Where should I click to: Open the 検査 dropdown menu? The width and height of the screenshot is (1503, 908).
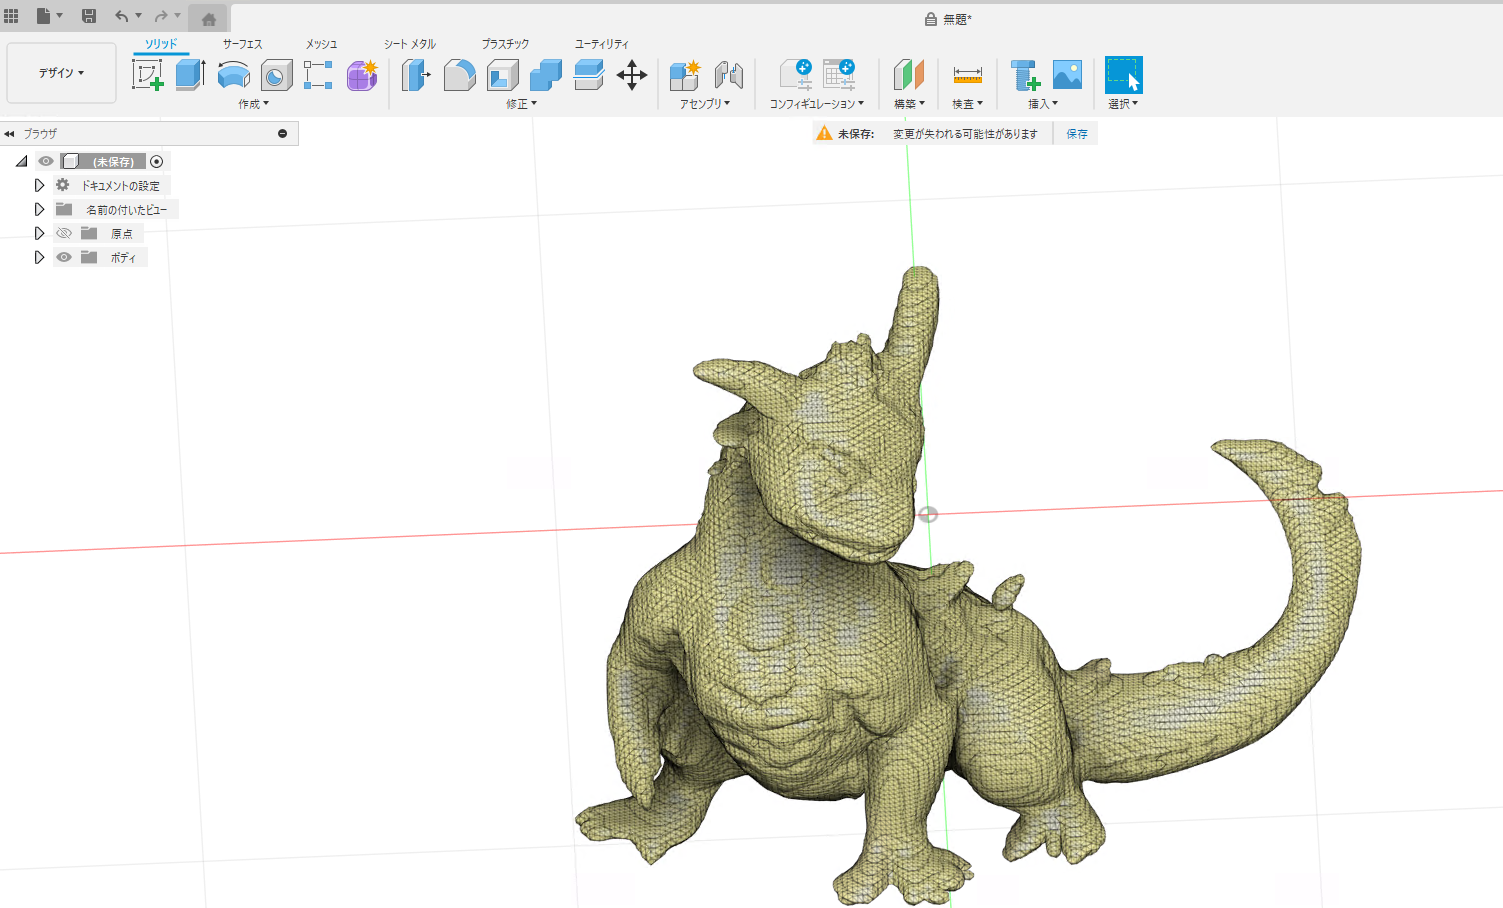[967, 104]
